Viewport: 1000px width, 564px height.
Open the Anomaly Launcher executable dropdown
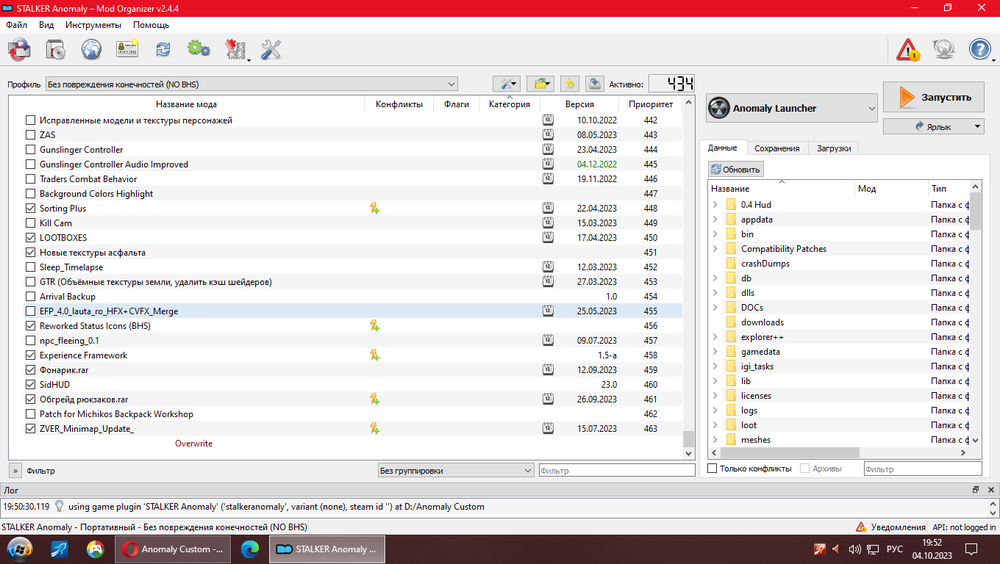point(791,108)
